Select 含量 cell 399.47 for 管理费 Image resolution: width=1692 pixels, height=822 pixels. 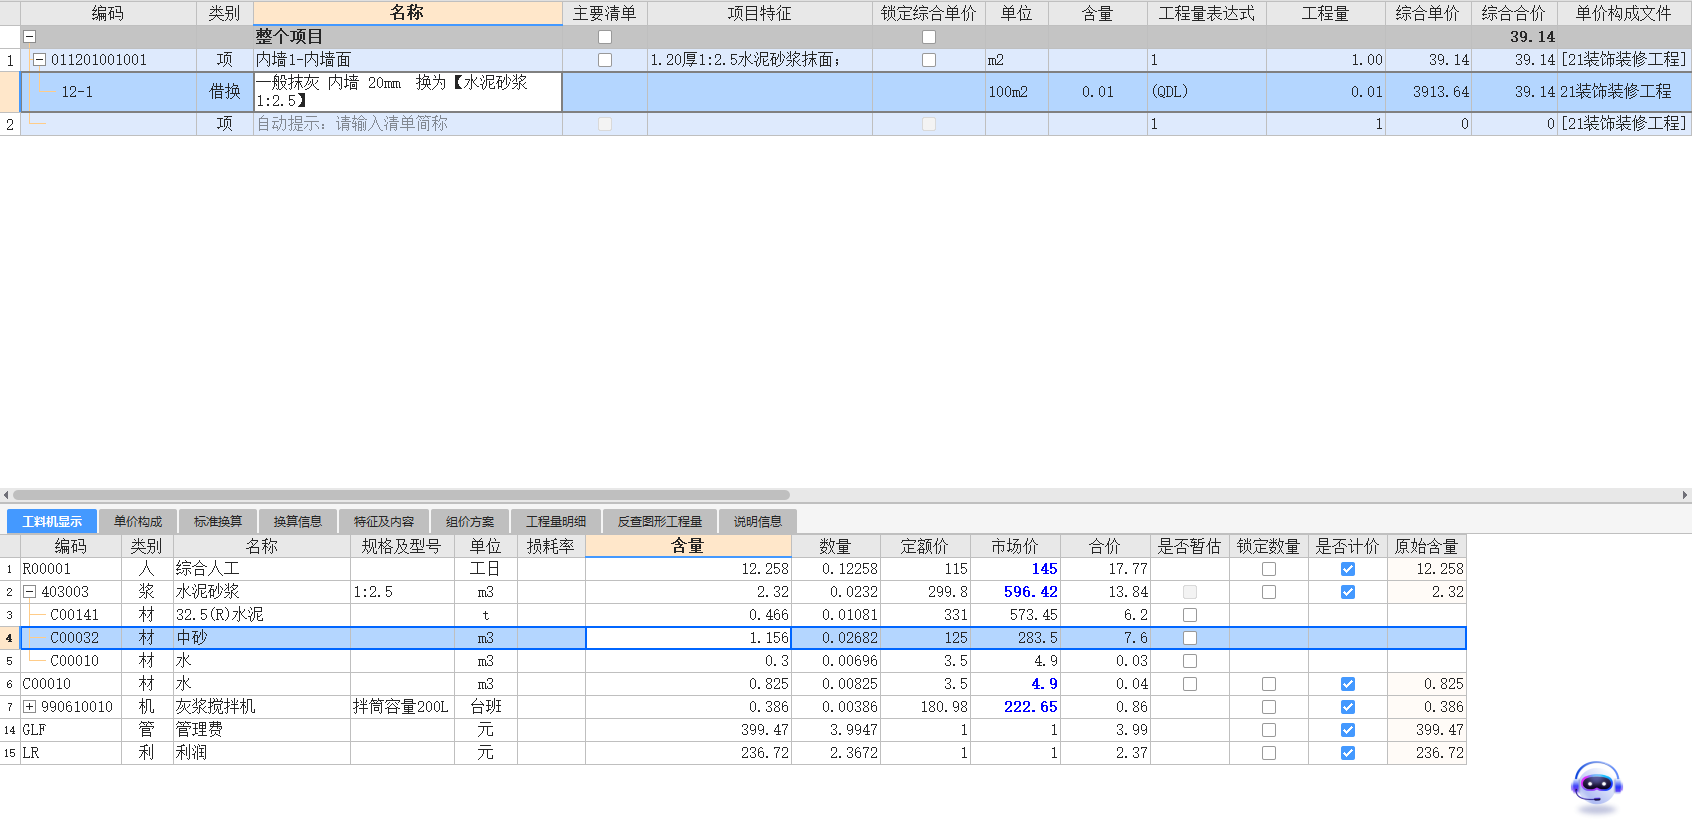pyautogui.click(x=688, y=730)
